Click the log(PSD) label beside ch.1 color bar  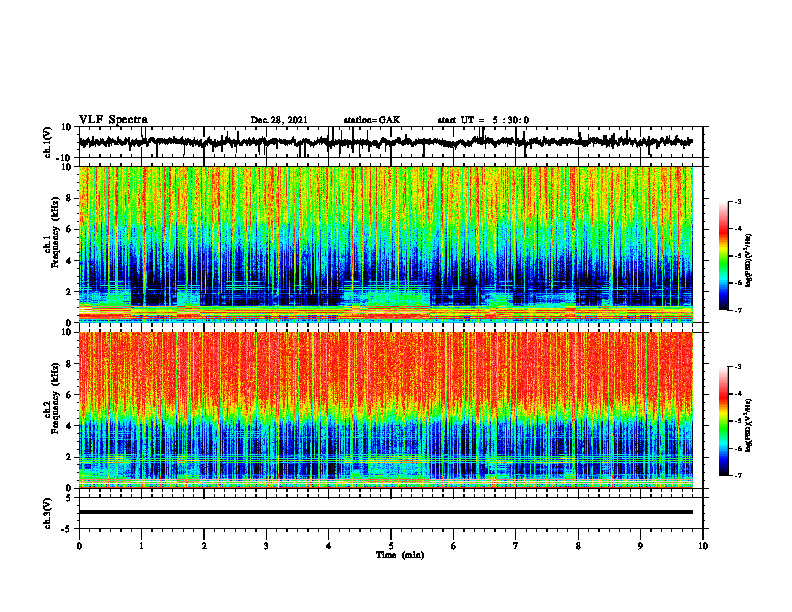[749, 261]
